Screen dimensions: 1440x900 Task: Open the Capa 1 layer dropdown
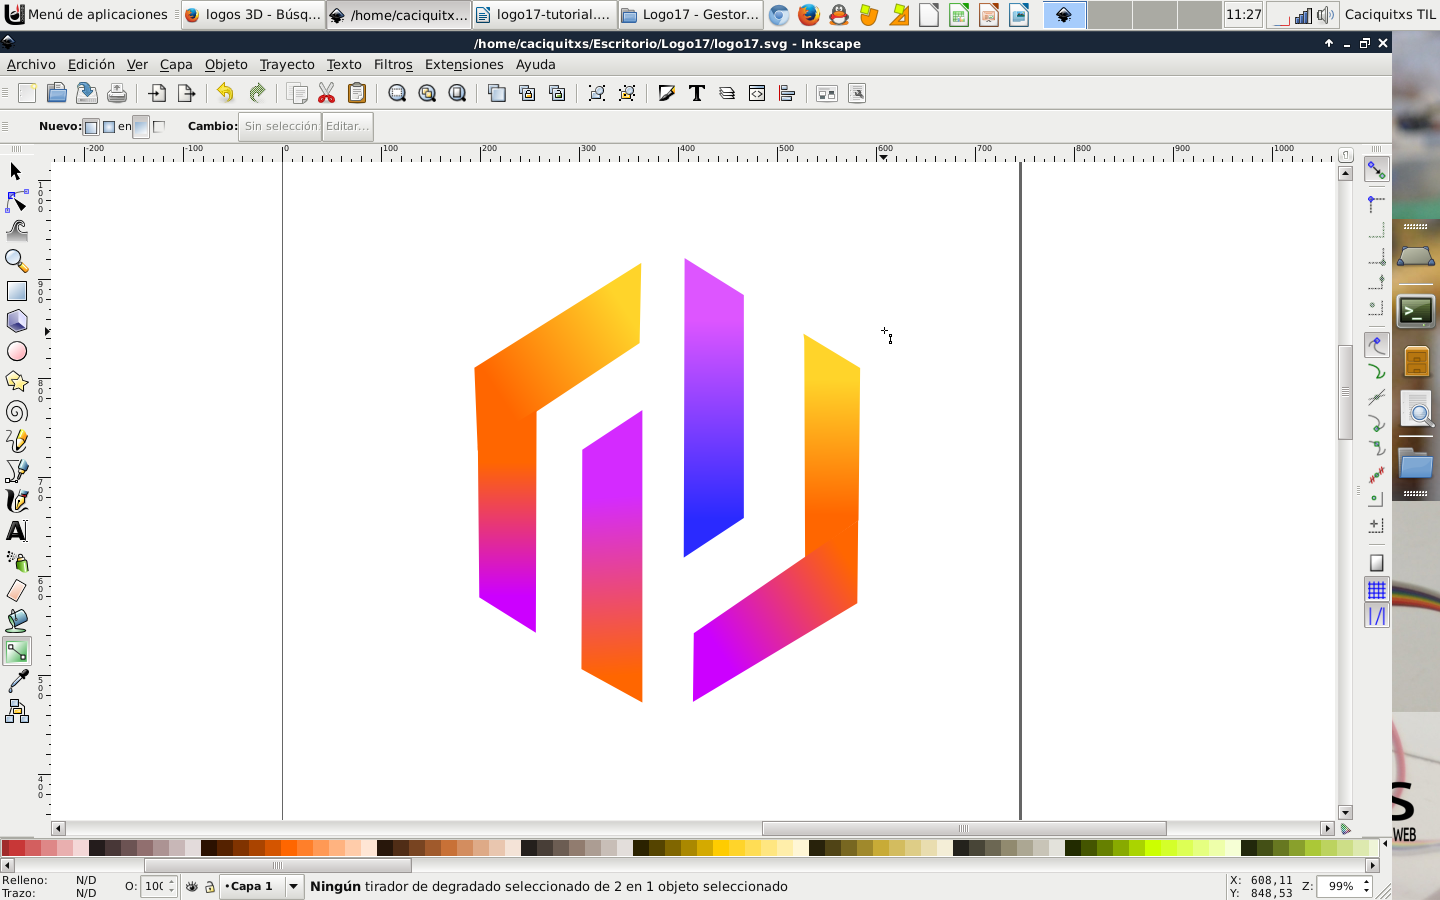pos(262,886)
